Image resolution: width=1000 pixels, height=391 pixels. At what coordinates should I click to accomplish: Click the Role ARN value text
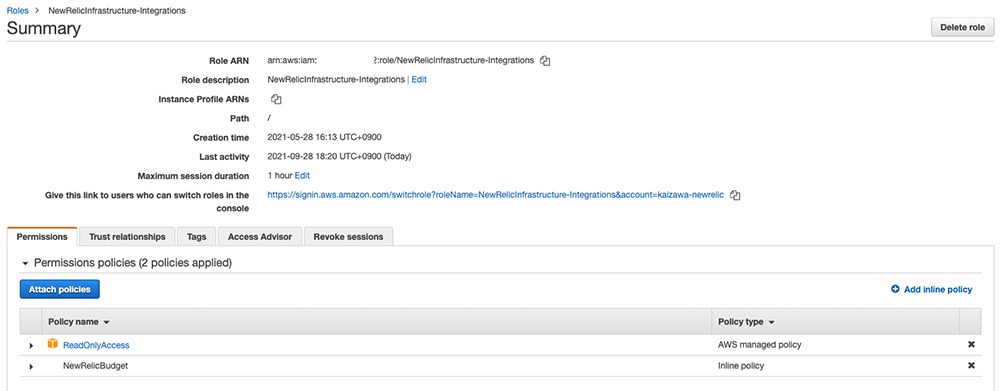coord(401,61)
